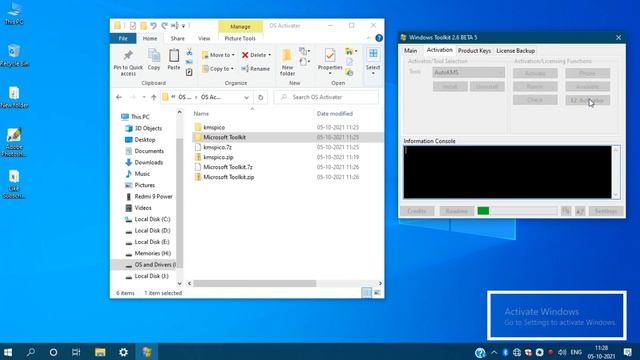Click the Copy path icon

(x=189, y=62)
